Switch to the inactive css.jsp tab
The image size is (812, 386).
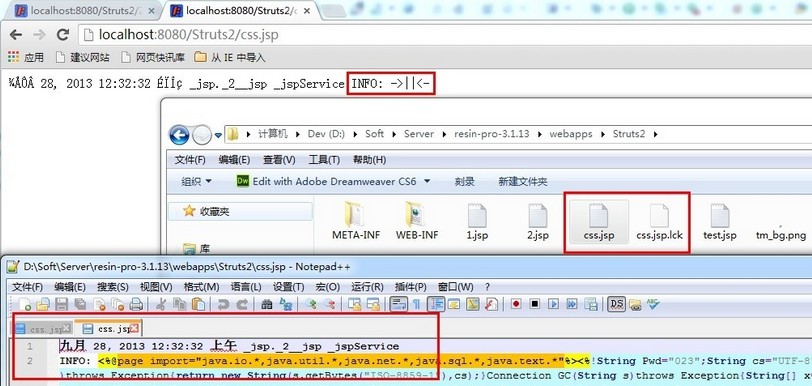[43, 329]
